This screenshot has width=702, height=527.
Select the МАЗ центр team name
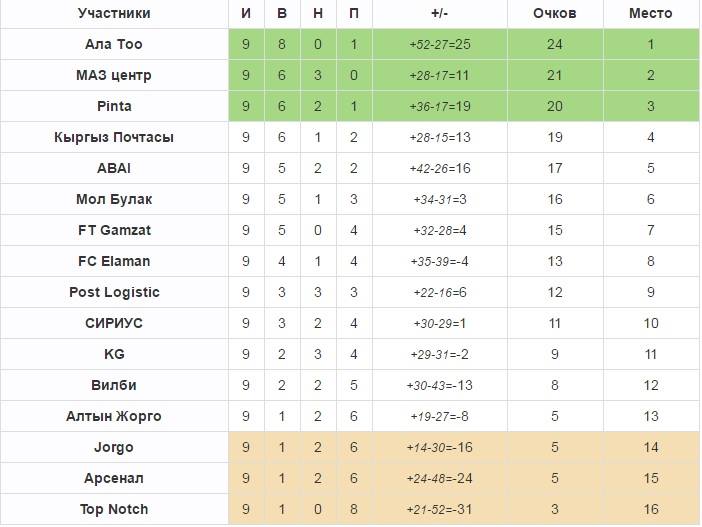114,76
